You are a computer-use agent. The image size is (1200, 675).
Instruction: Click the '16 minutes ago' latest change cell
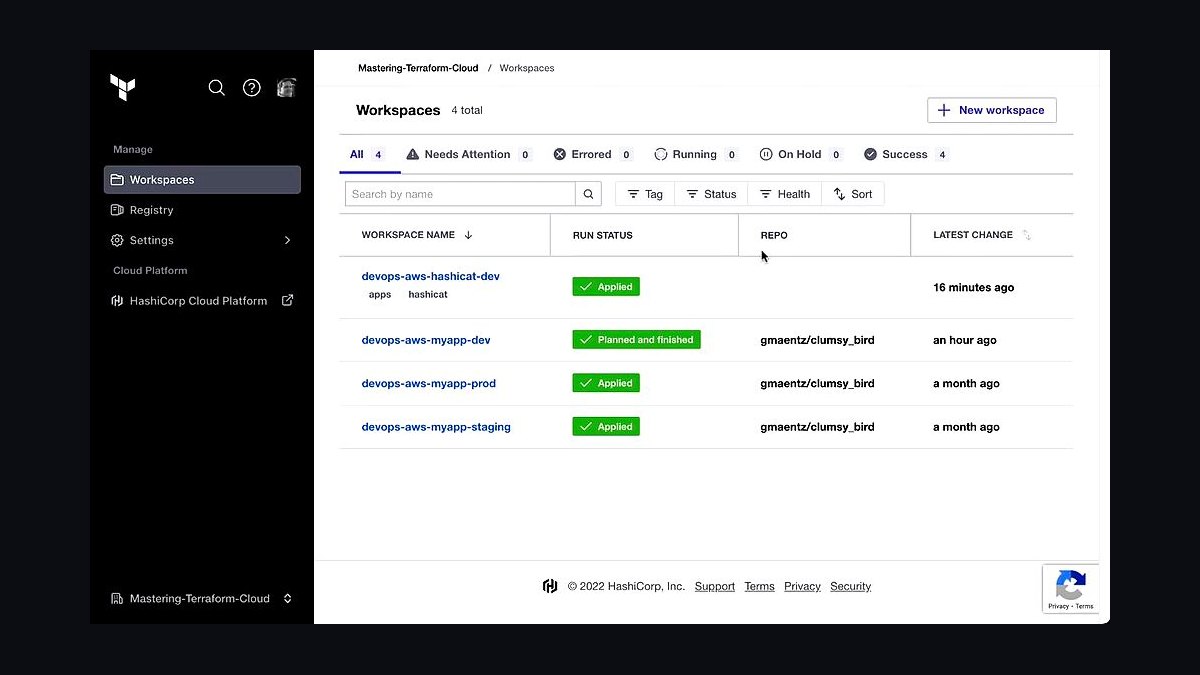[x=973, y=288]
